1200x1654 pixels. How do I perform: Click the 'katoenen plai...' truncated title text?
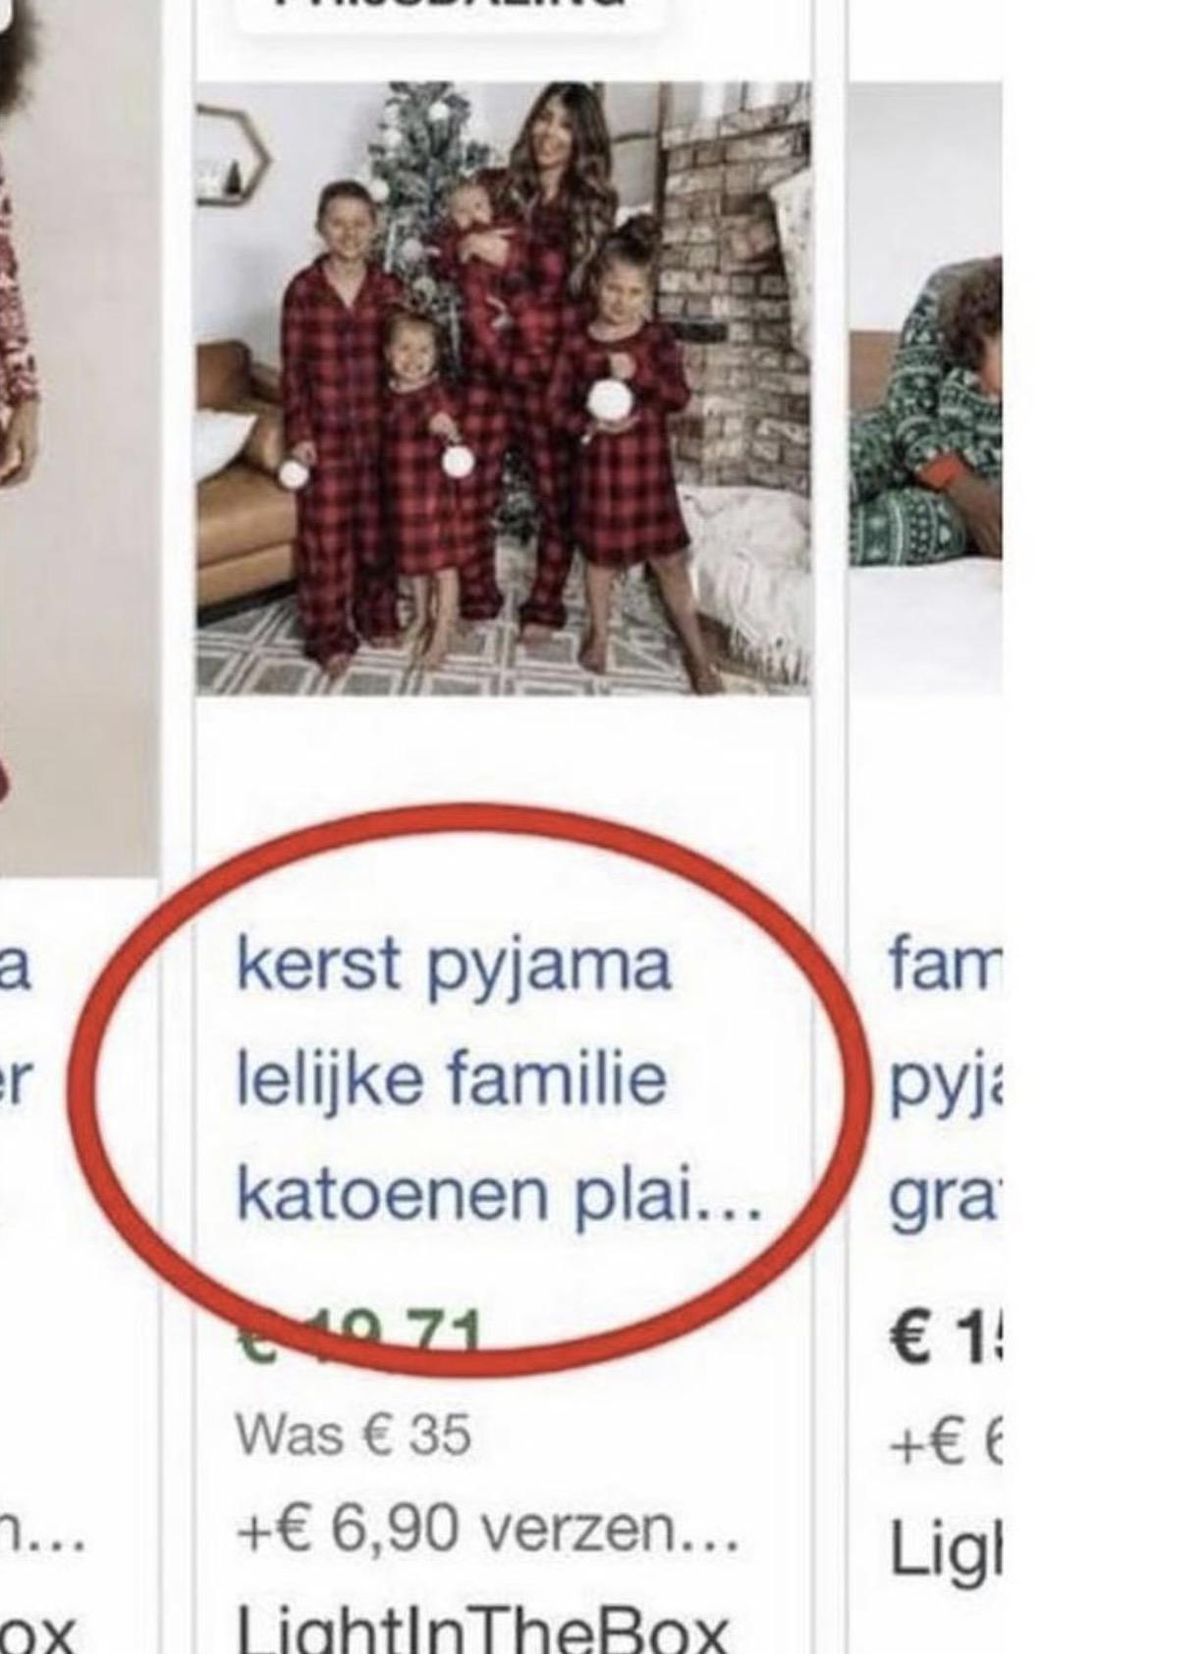click(498, 1194)
